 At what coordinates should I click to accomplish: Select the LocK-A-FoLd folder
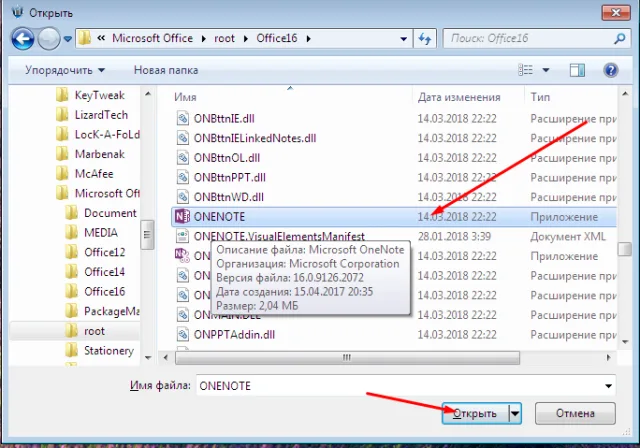tap(98, 134)
